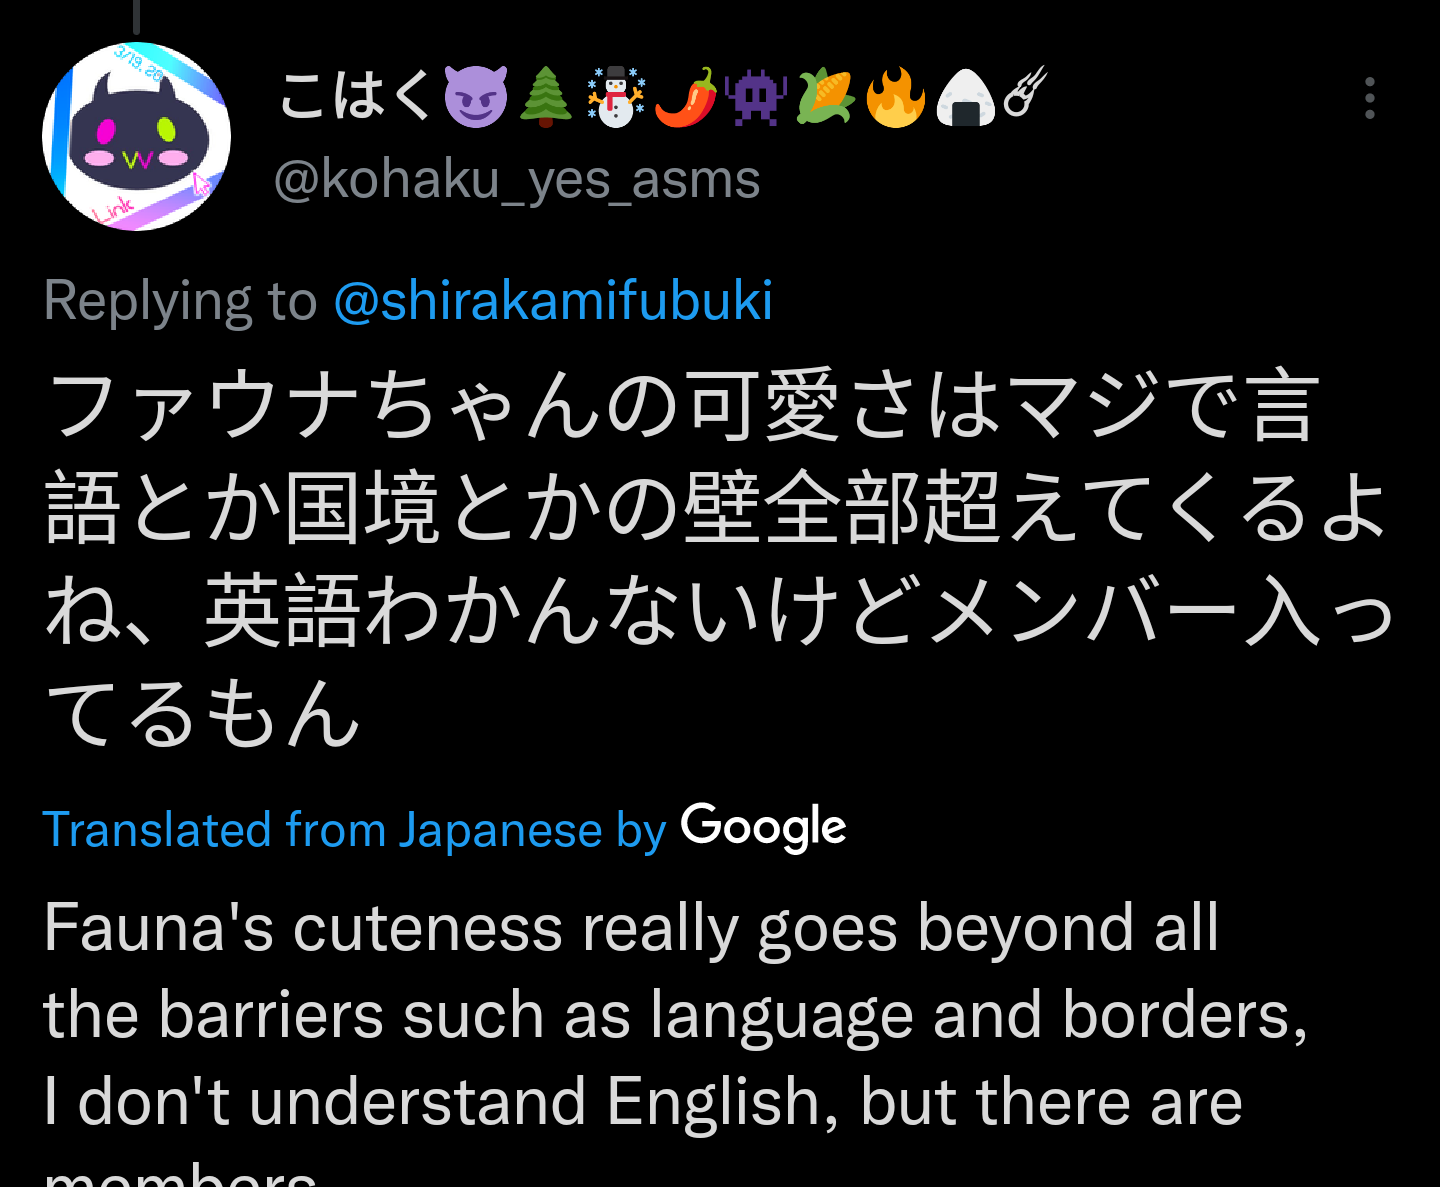
Task: Tap the こはく display name
Action: point(356,96)
